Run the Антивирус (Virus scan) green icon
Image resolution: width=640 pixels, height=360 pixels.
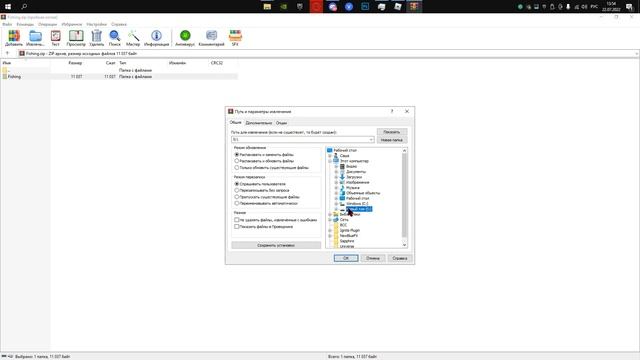pos(185,36)
